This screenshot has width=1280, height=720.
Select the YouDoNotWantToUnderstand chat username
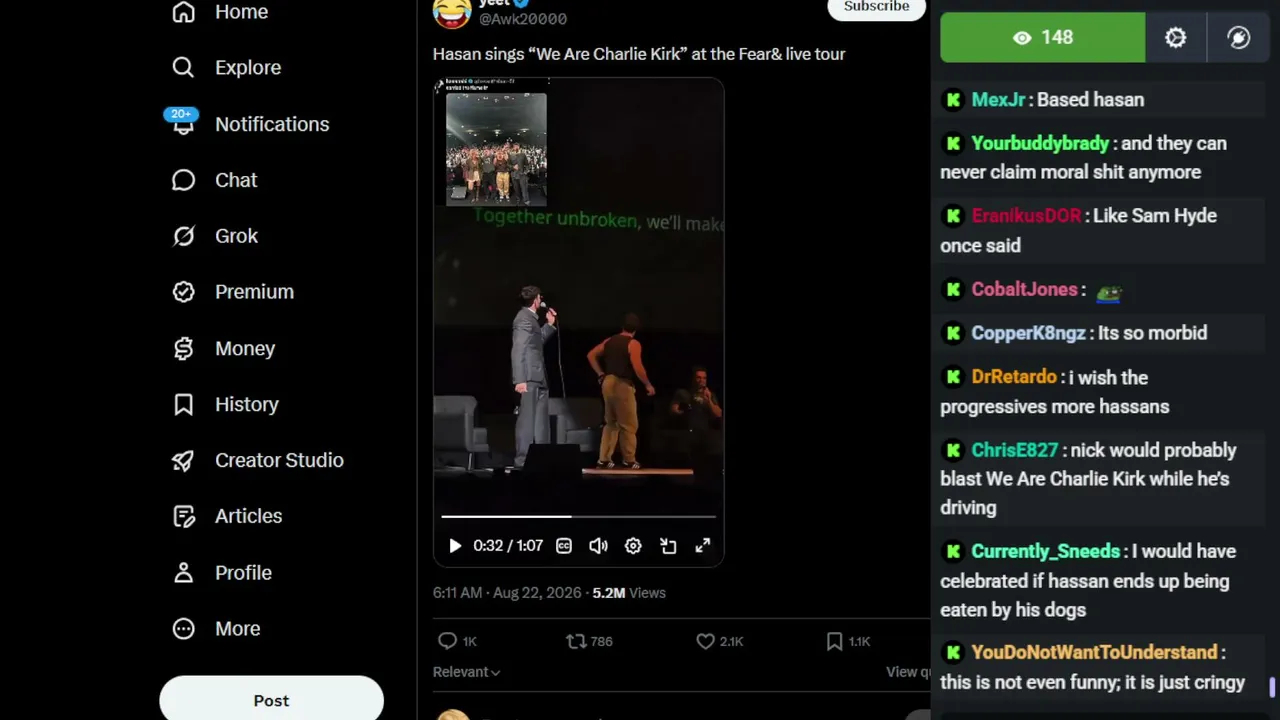pos(1094,653)
